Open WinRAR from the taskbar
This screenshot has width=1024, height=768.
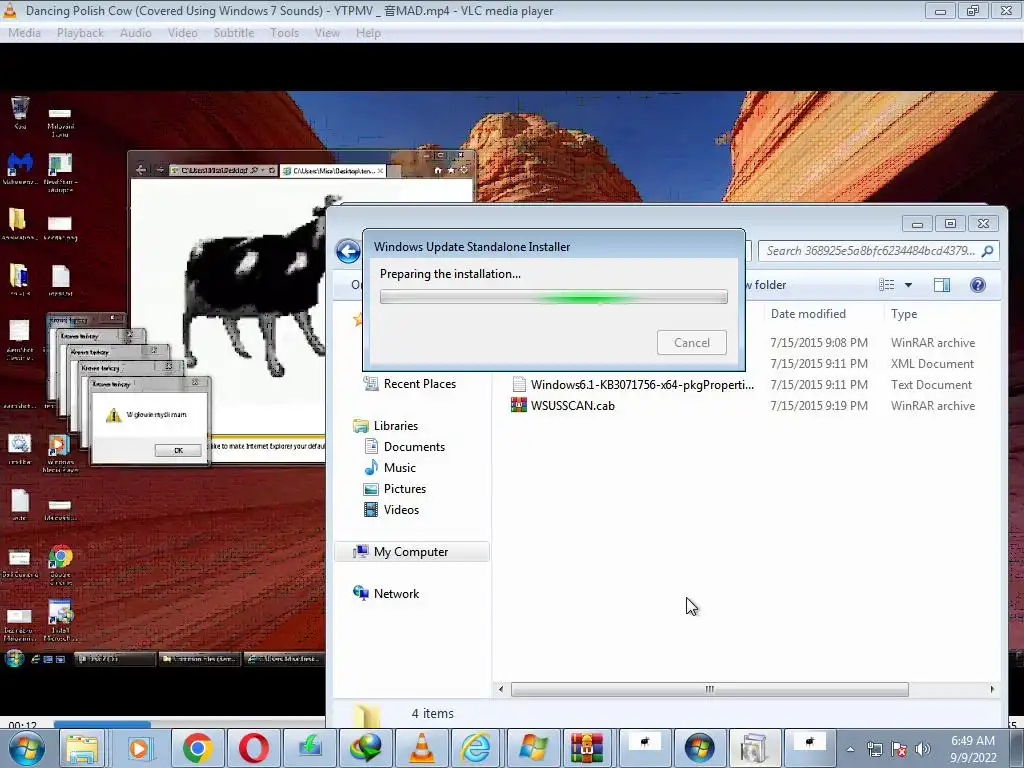tap(587, 748)
